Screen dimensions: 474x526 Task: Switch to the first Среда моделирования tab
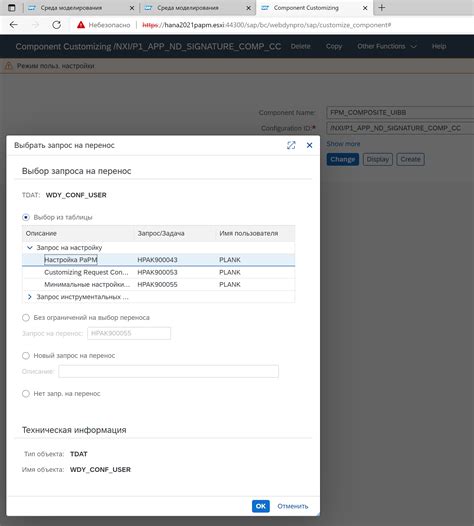click(71, 8)
